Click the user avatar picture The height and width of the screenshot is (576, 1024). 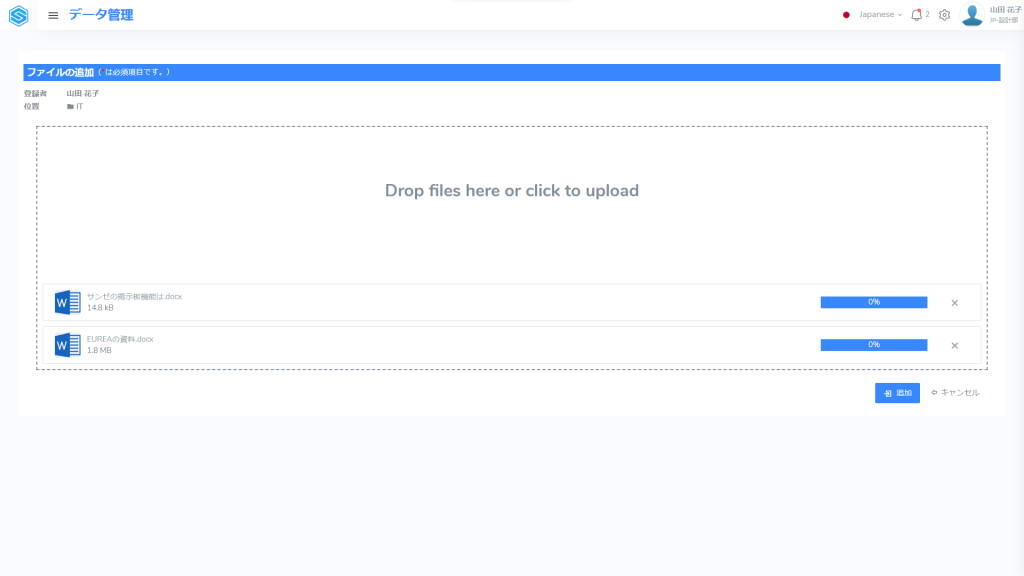971,15
